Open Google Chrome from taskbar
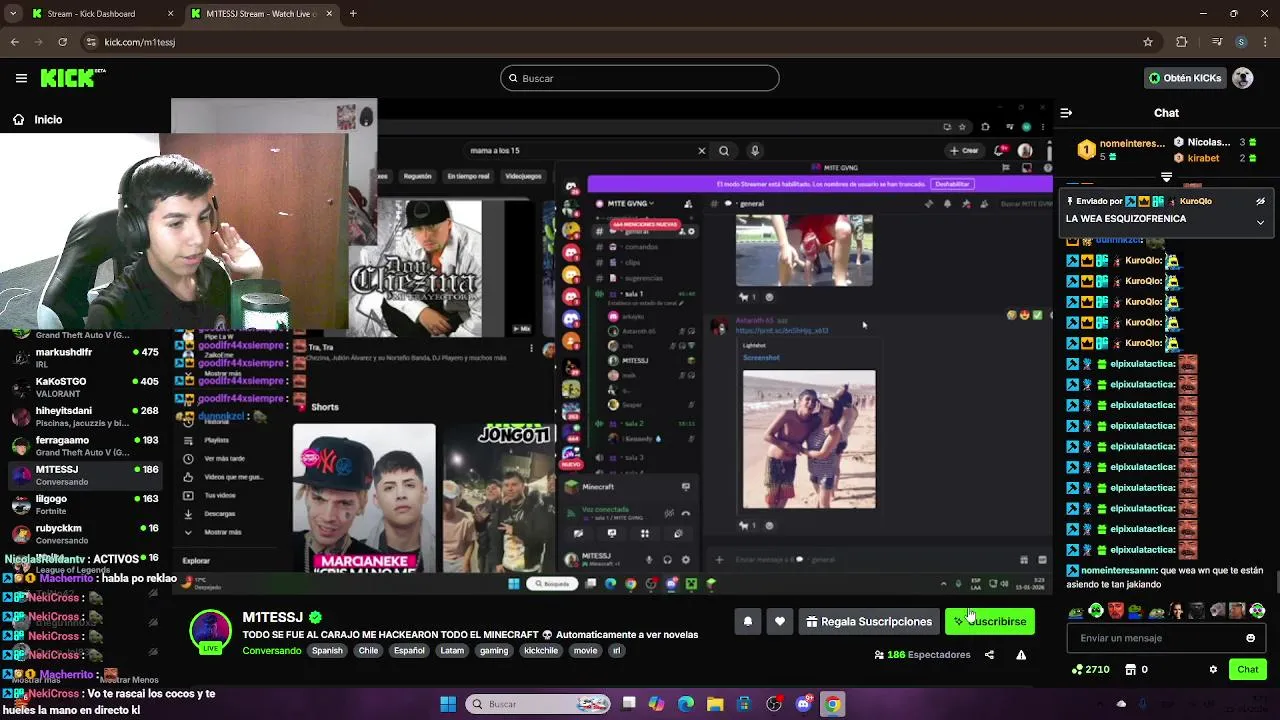 832,704
